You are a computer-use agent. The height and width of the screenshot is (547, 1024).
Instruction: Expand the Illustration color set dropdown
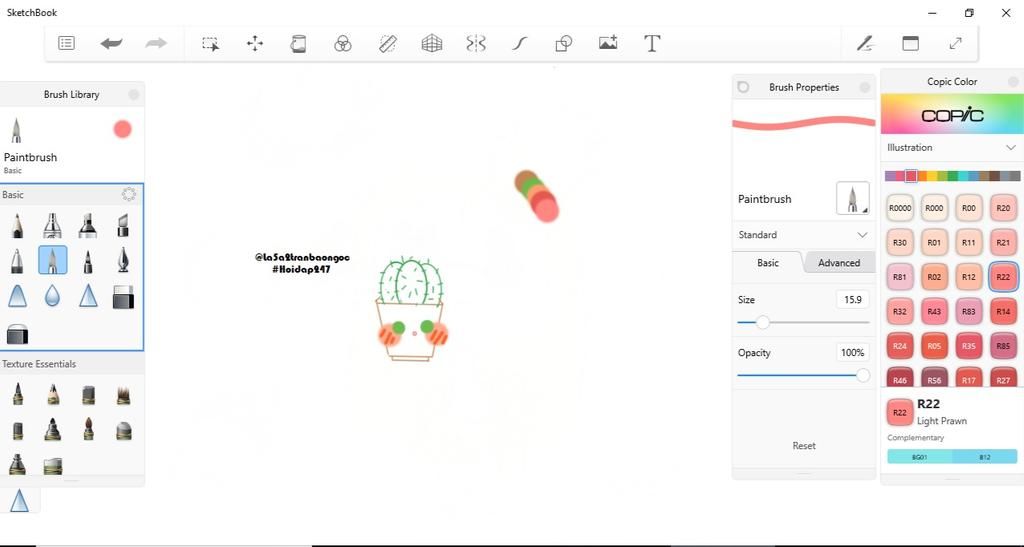pos(952,148)
